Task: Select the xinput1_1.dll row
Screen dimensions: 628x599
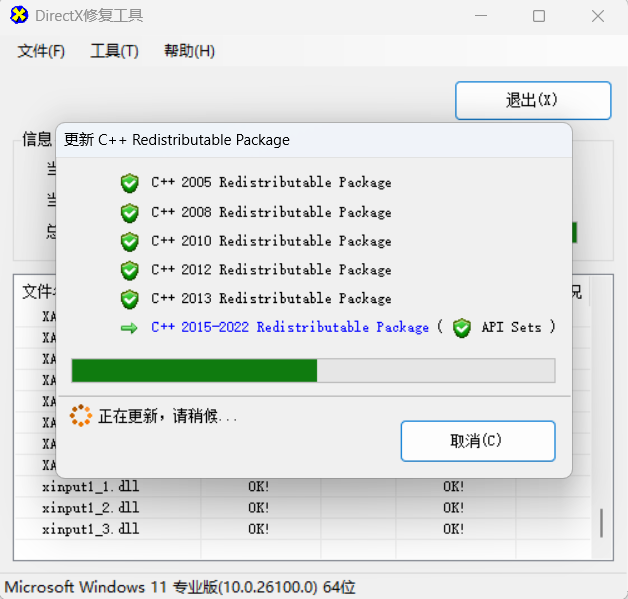Action: point(90,486)
